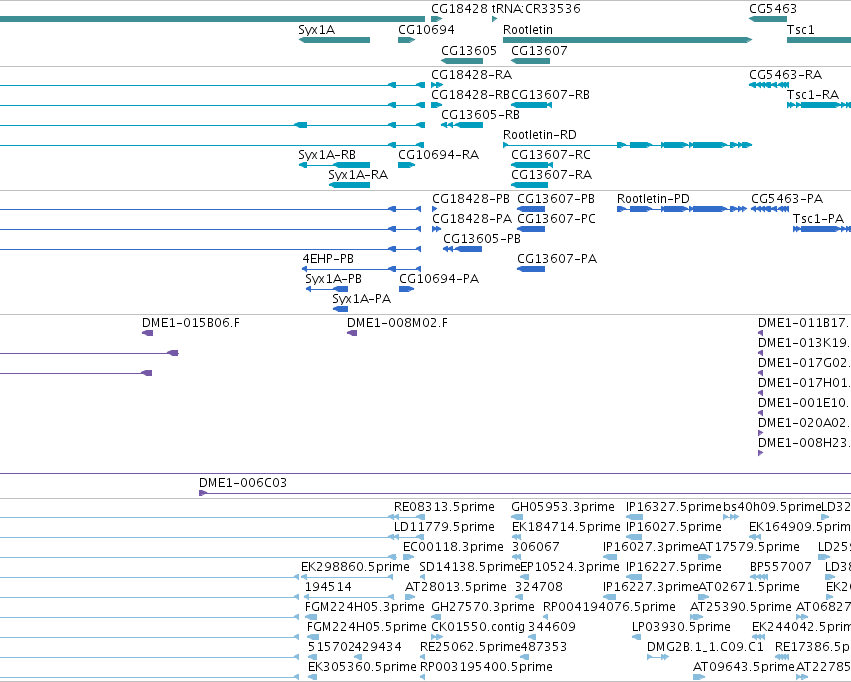Click EST RP004194076.5prime label

click(x=609, y=607)
